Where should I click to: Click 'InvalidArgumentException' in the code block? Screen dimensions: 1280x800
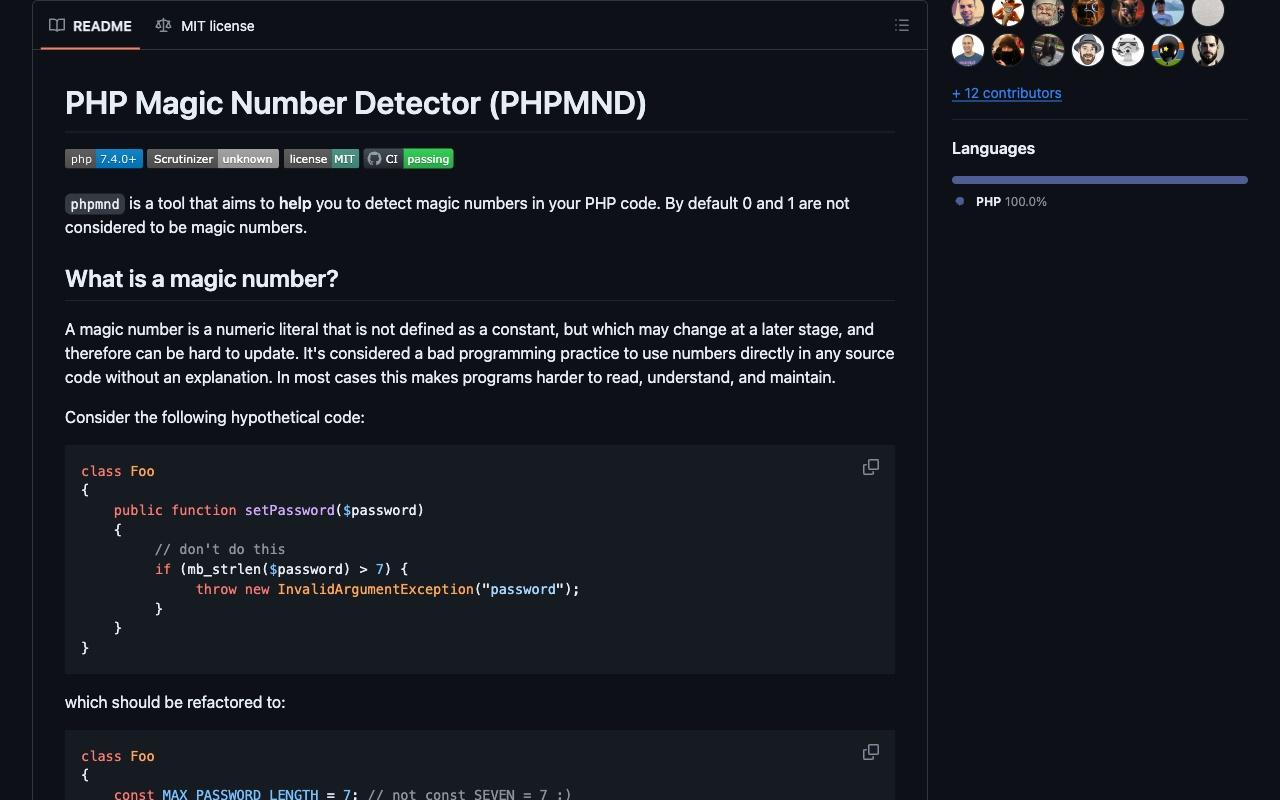[376, 589]
